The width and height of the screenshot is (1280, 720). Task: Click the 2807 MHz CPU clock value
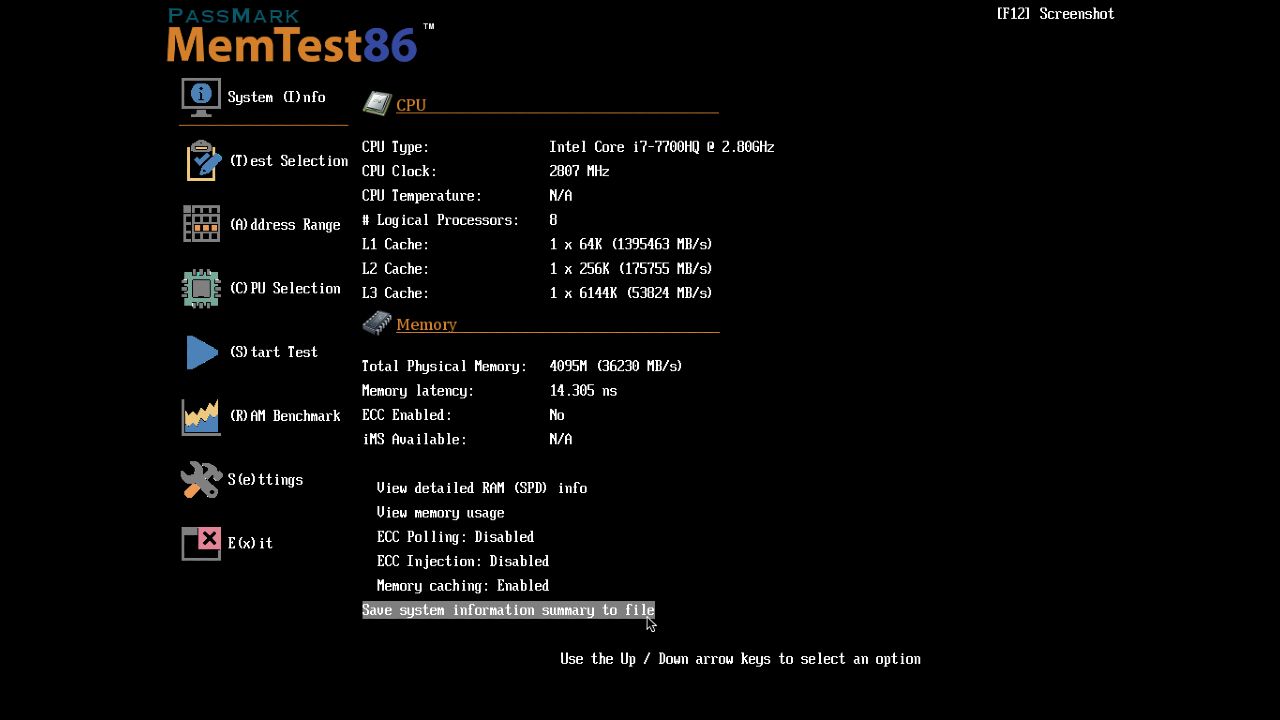point(579,171)
